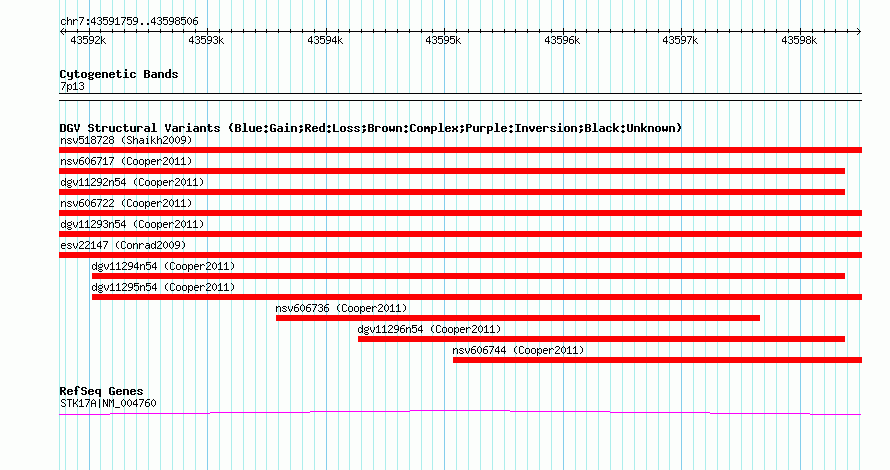This screenshot has height=470, width=890.
Task: Select the red bar beneath nsv606722
Action: pos(460,213)
